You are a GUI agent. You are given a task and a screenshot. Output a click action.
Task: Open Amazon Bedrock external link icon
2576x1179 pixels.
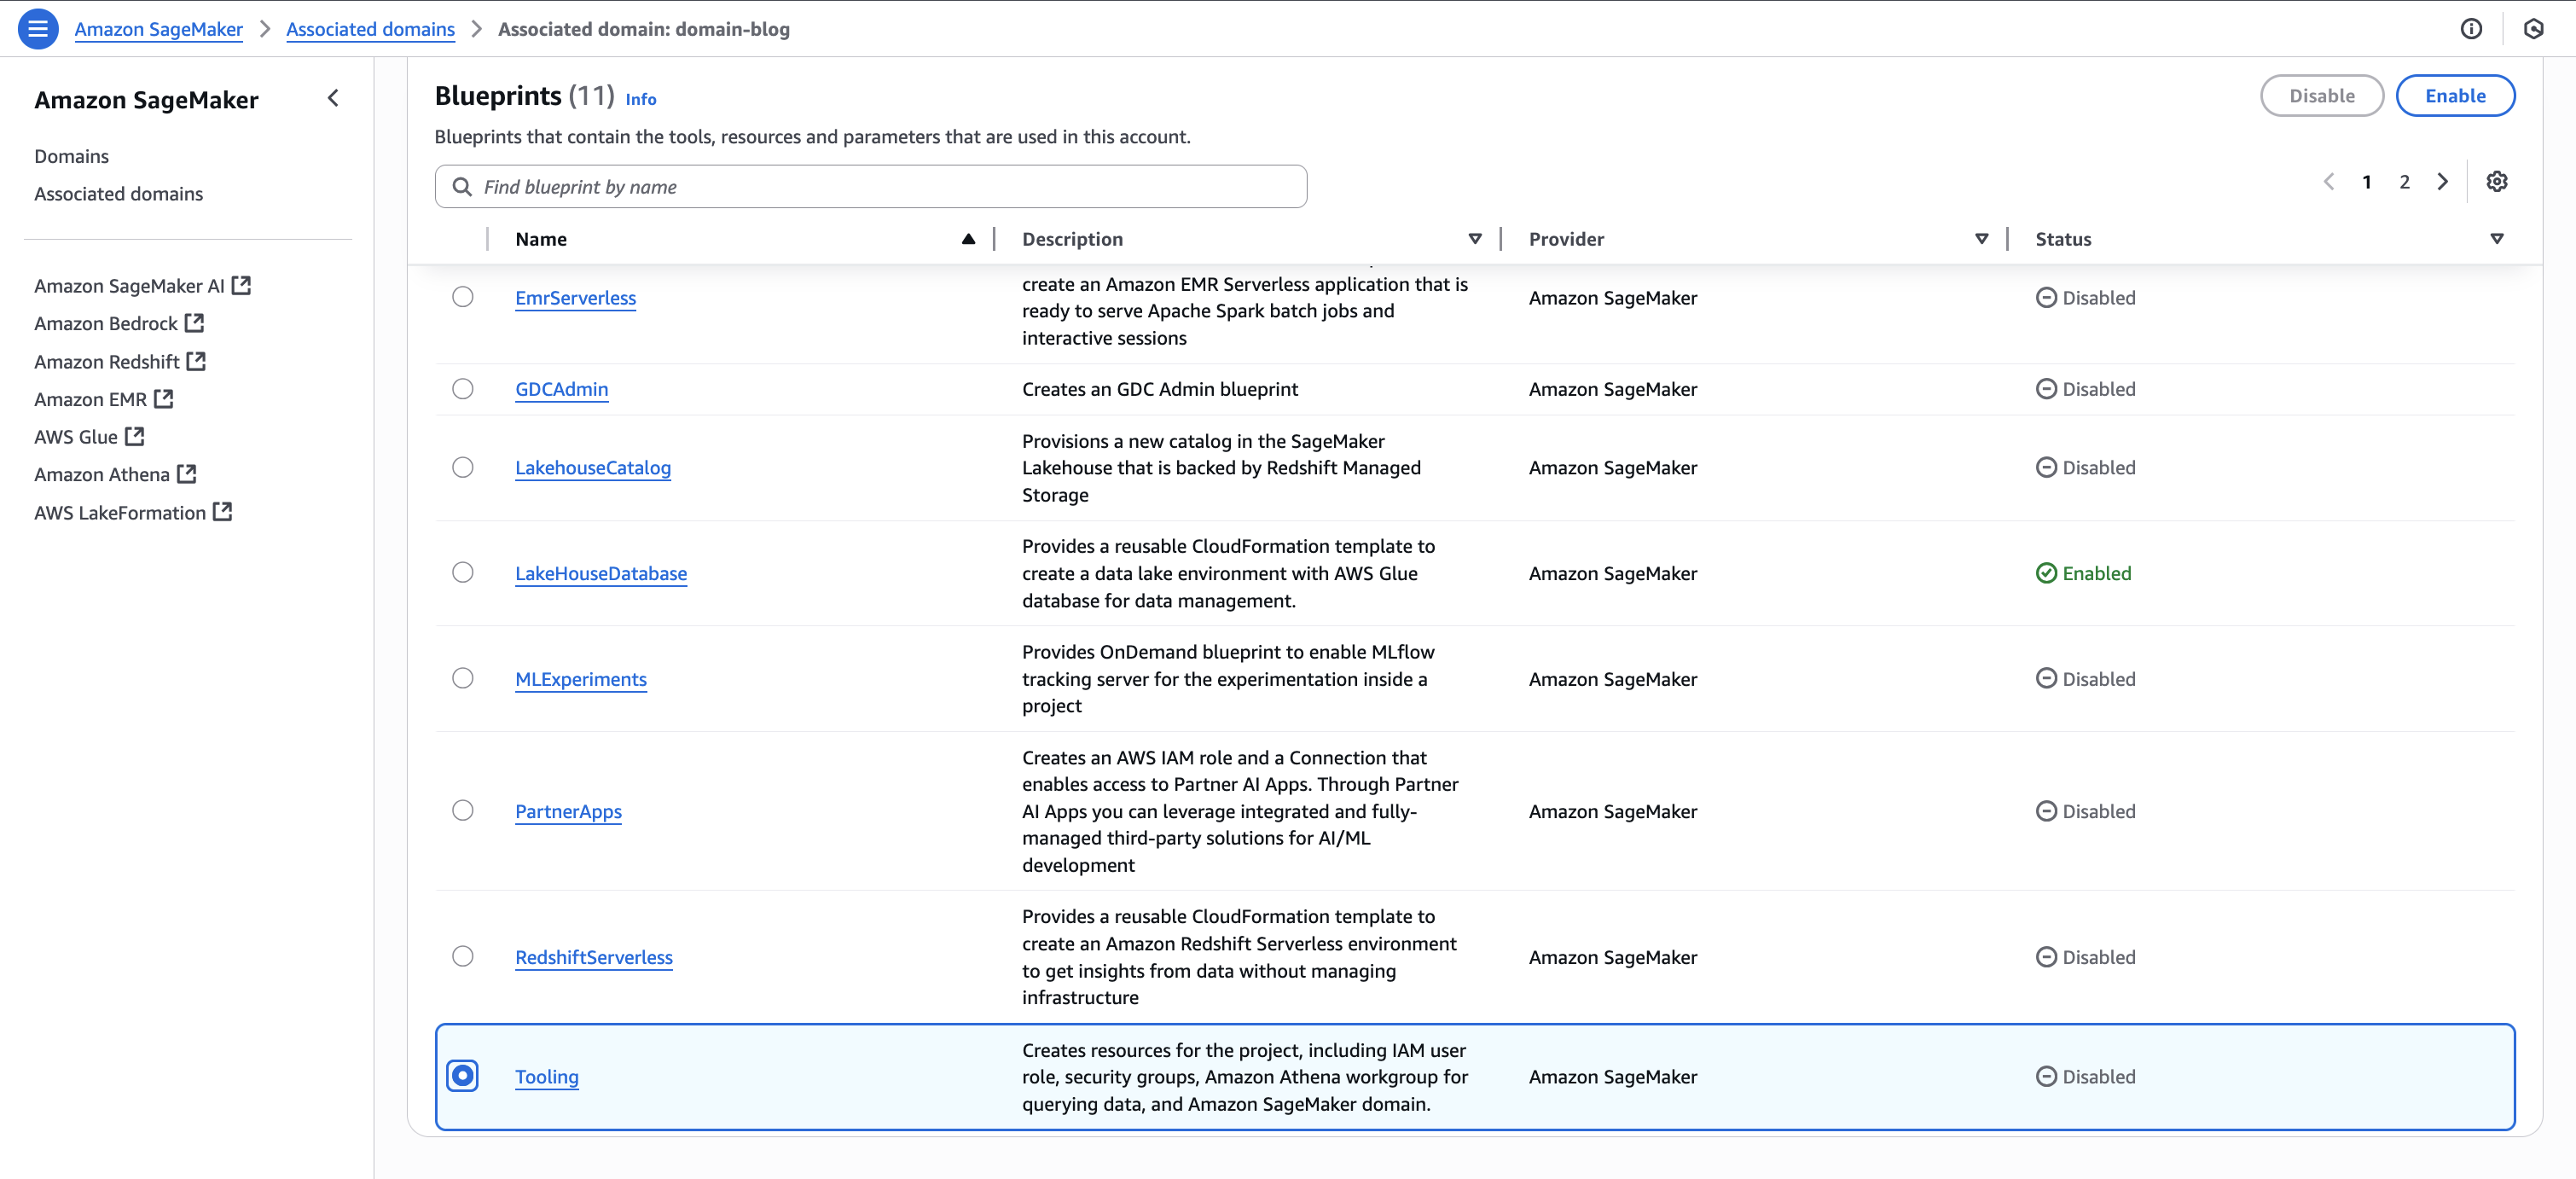(194, 323)
